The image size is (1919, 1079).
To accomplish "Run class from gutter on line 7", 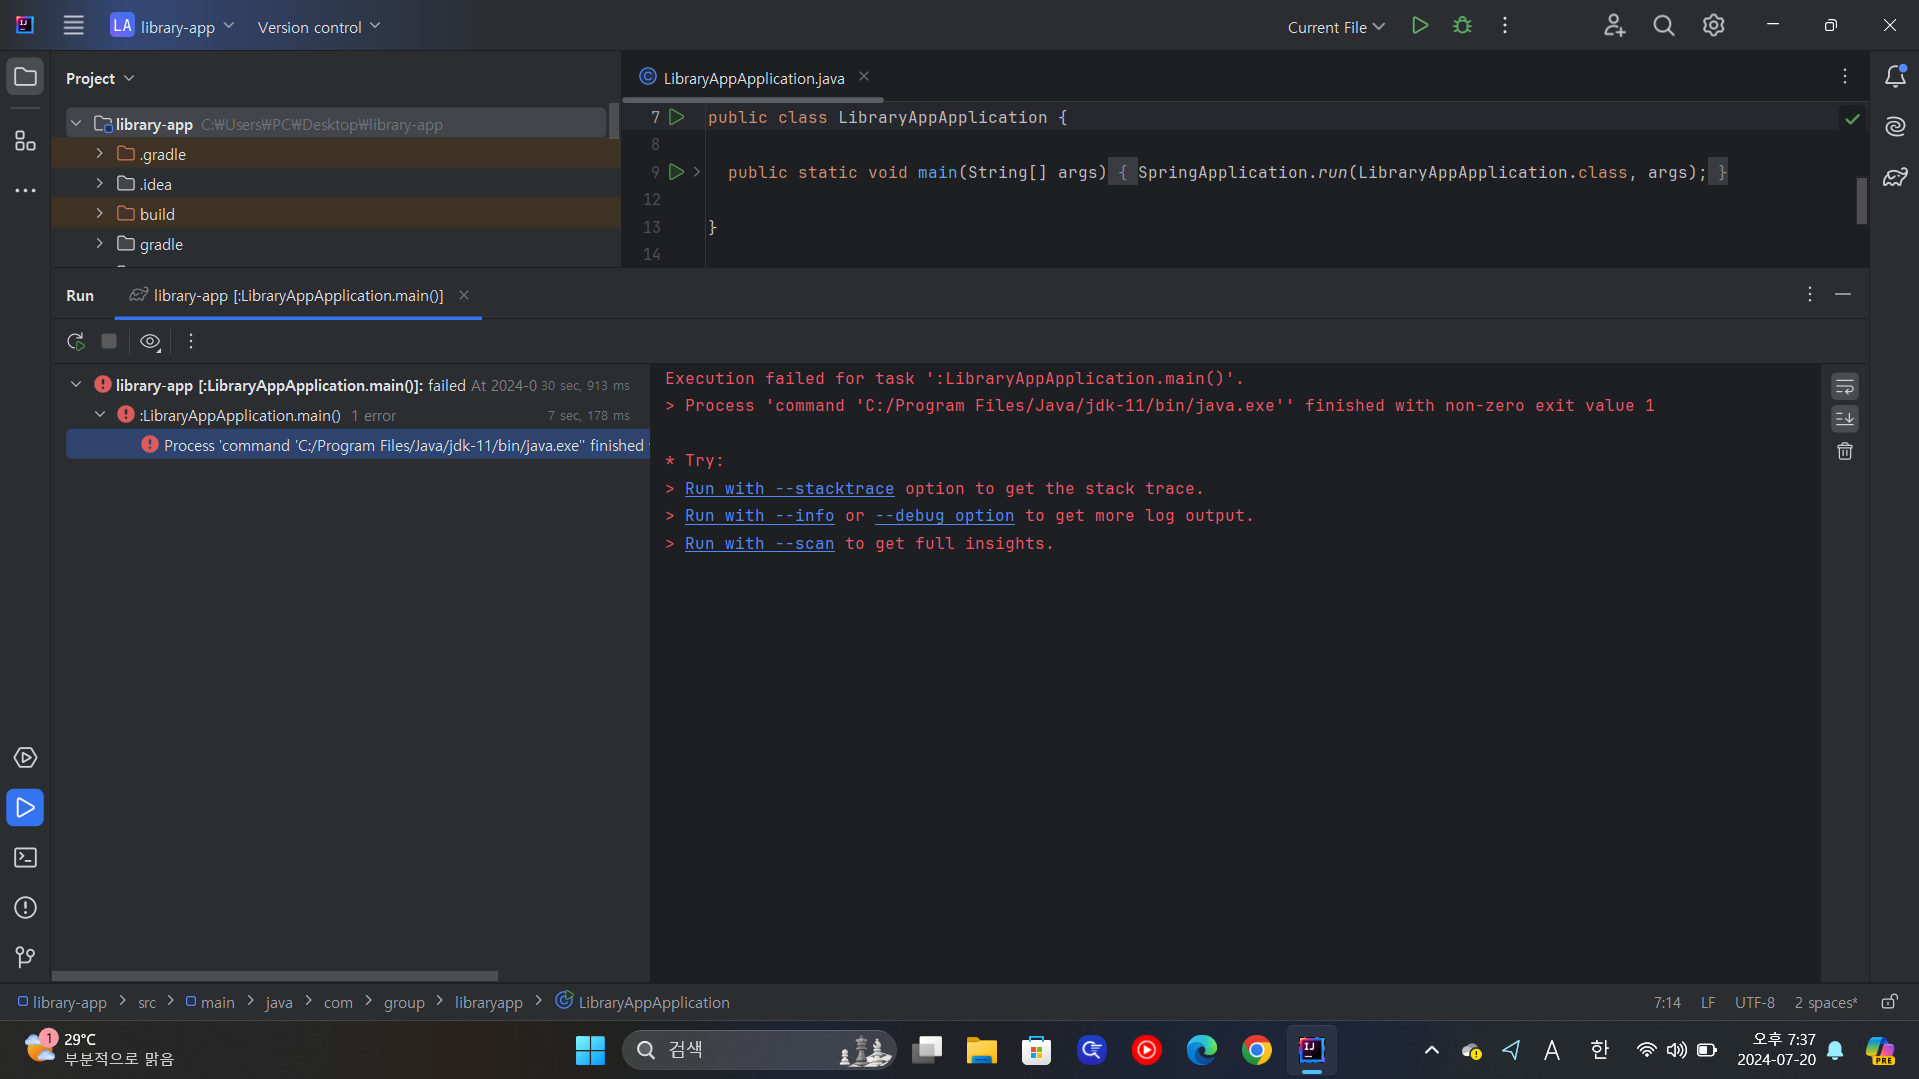I will [x=677, y=117].
